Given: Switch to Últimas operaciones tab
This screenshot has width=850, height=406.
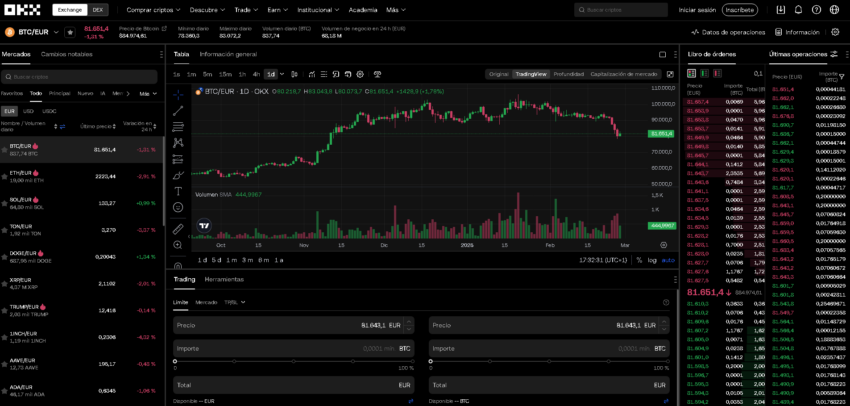Looking at the screenshot, I should point(798,54).
